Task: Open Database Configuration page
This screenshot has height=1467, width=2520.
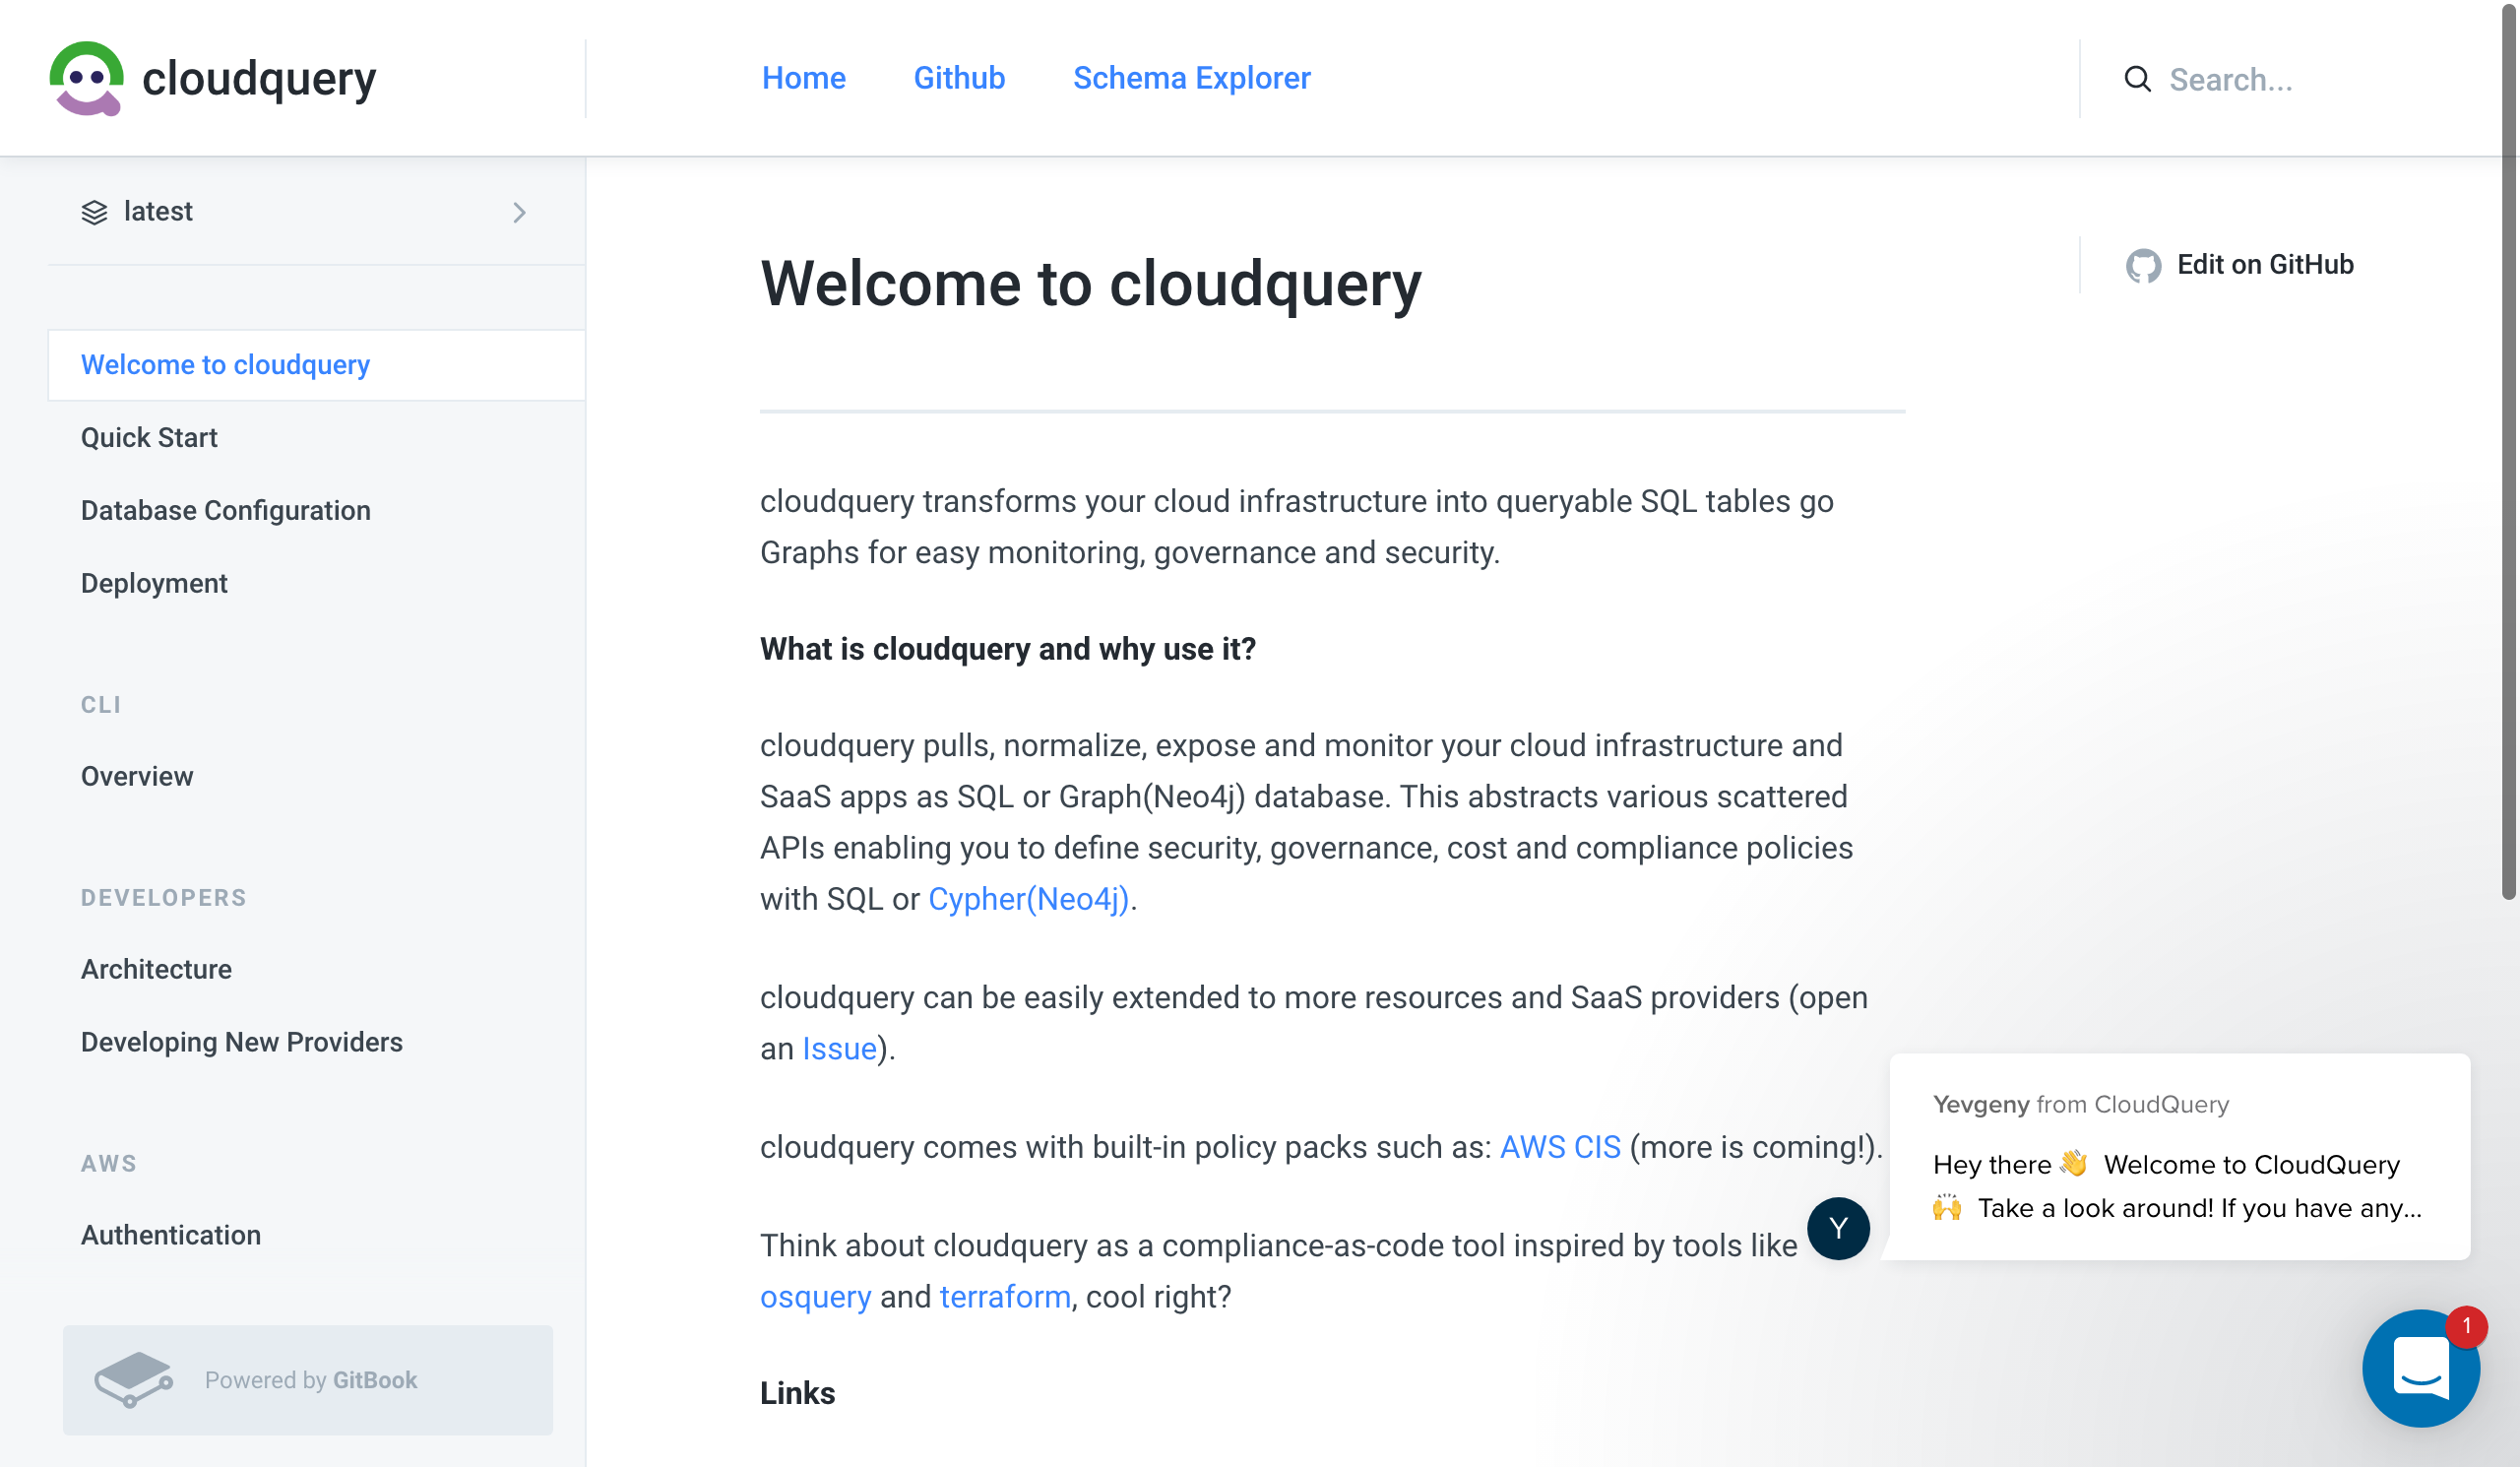Action: click(226, 510)
